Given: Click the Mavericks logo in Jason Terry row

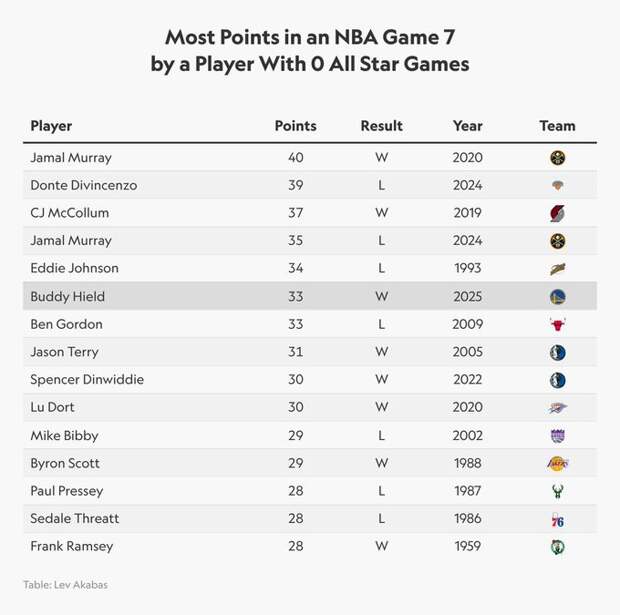Looking at the screenshot, I should tap(558, 352).
